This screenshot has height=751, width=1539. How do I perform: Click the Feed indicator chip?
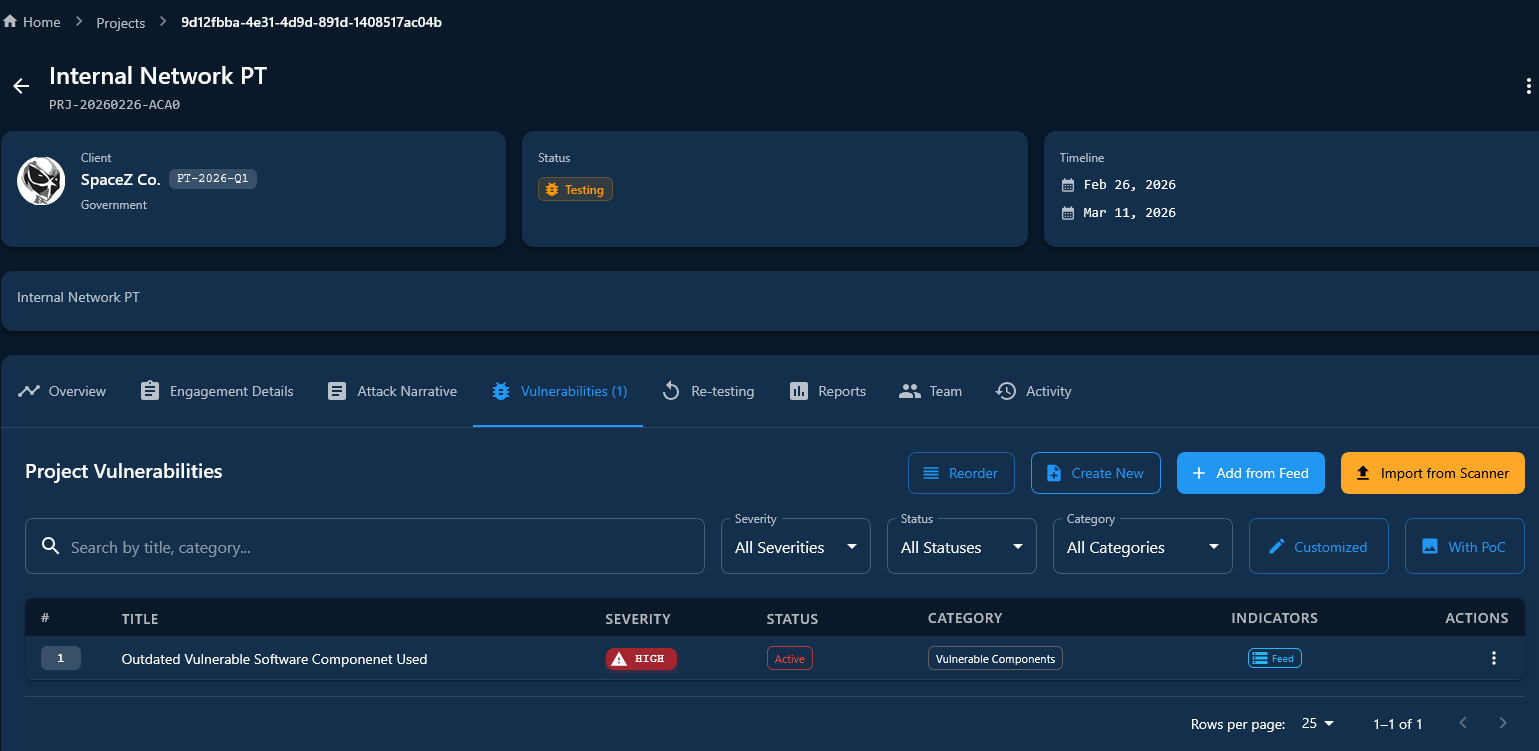[1274, 659]
